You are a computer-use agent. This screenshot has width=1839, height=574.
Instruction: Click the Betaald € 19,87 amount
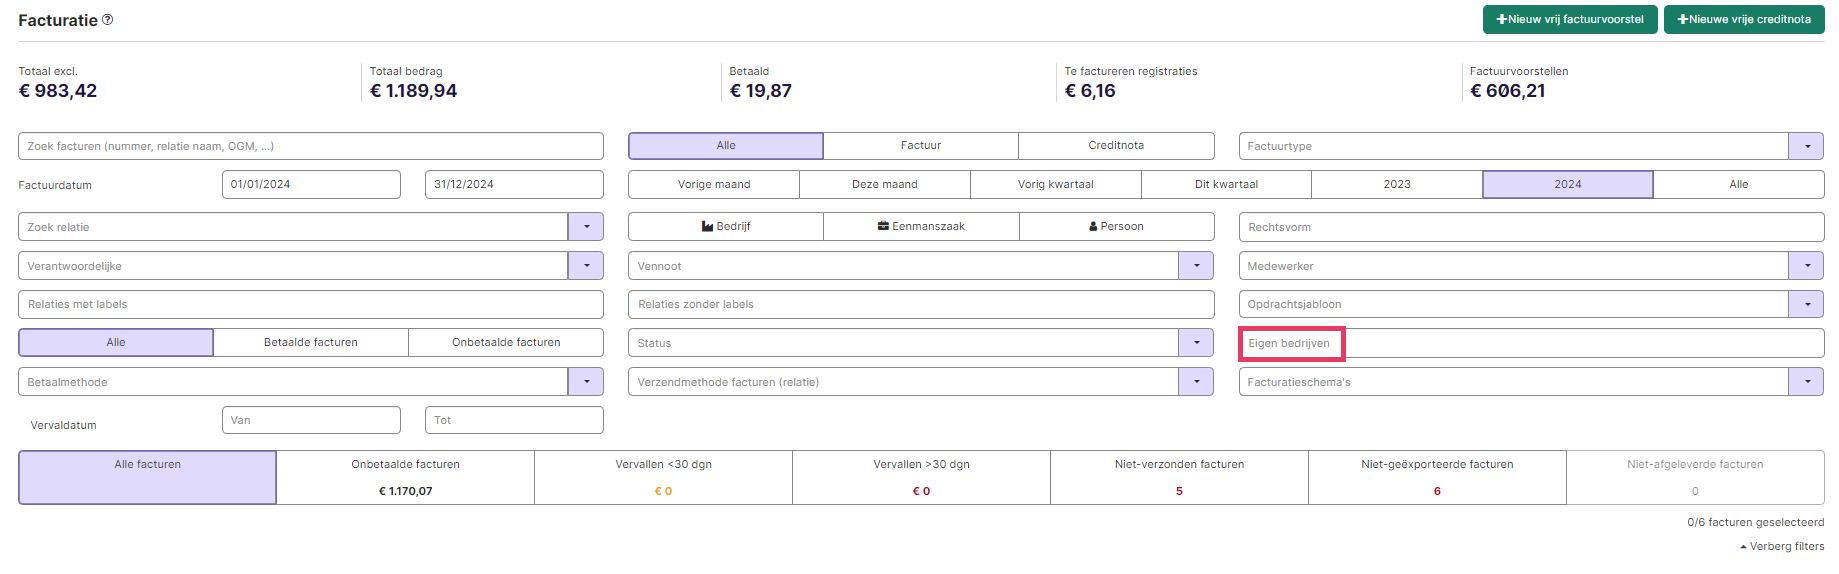[x=761, y=91]
